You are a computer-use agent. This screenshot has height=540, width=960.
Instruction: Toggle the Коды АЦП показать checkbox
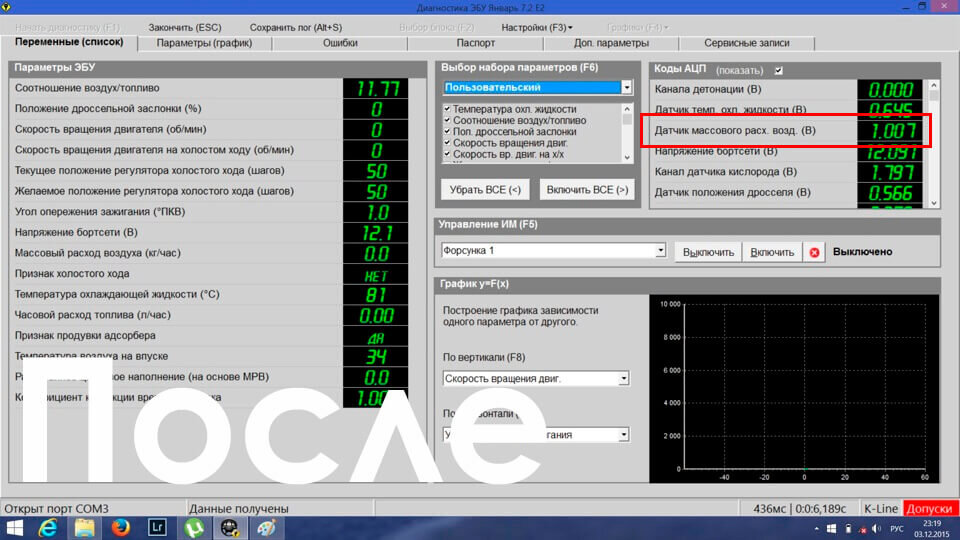tap(779, 70)
